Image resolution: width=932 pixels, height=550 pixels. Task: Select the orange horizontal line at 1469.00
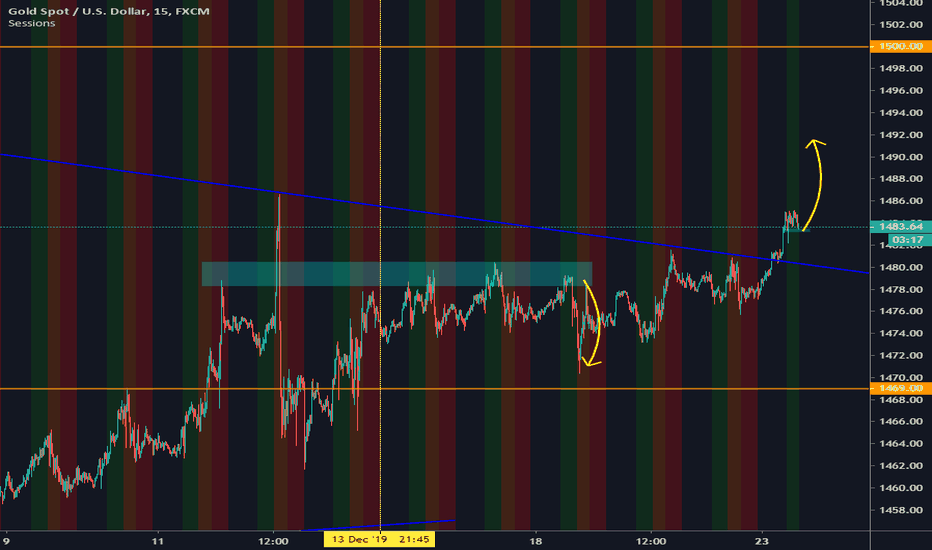[x=434, y=389]
